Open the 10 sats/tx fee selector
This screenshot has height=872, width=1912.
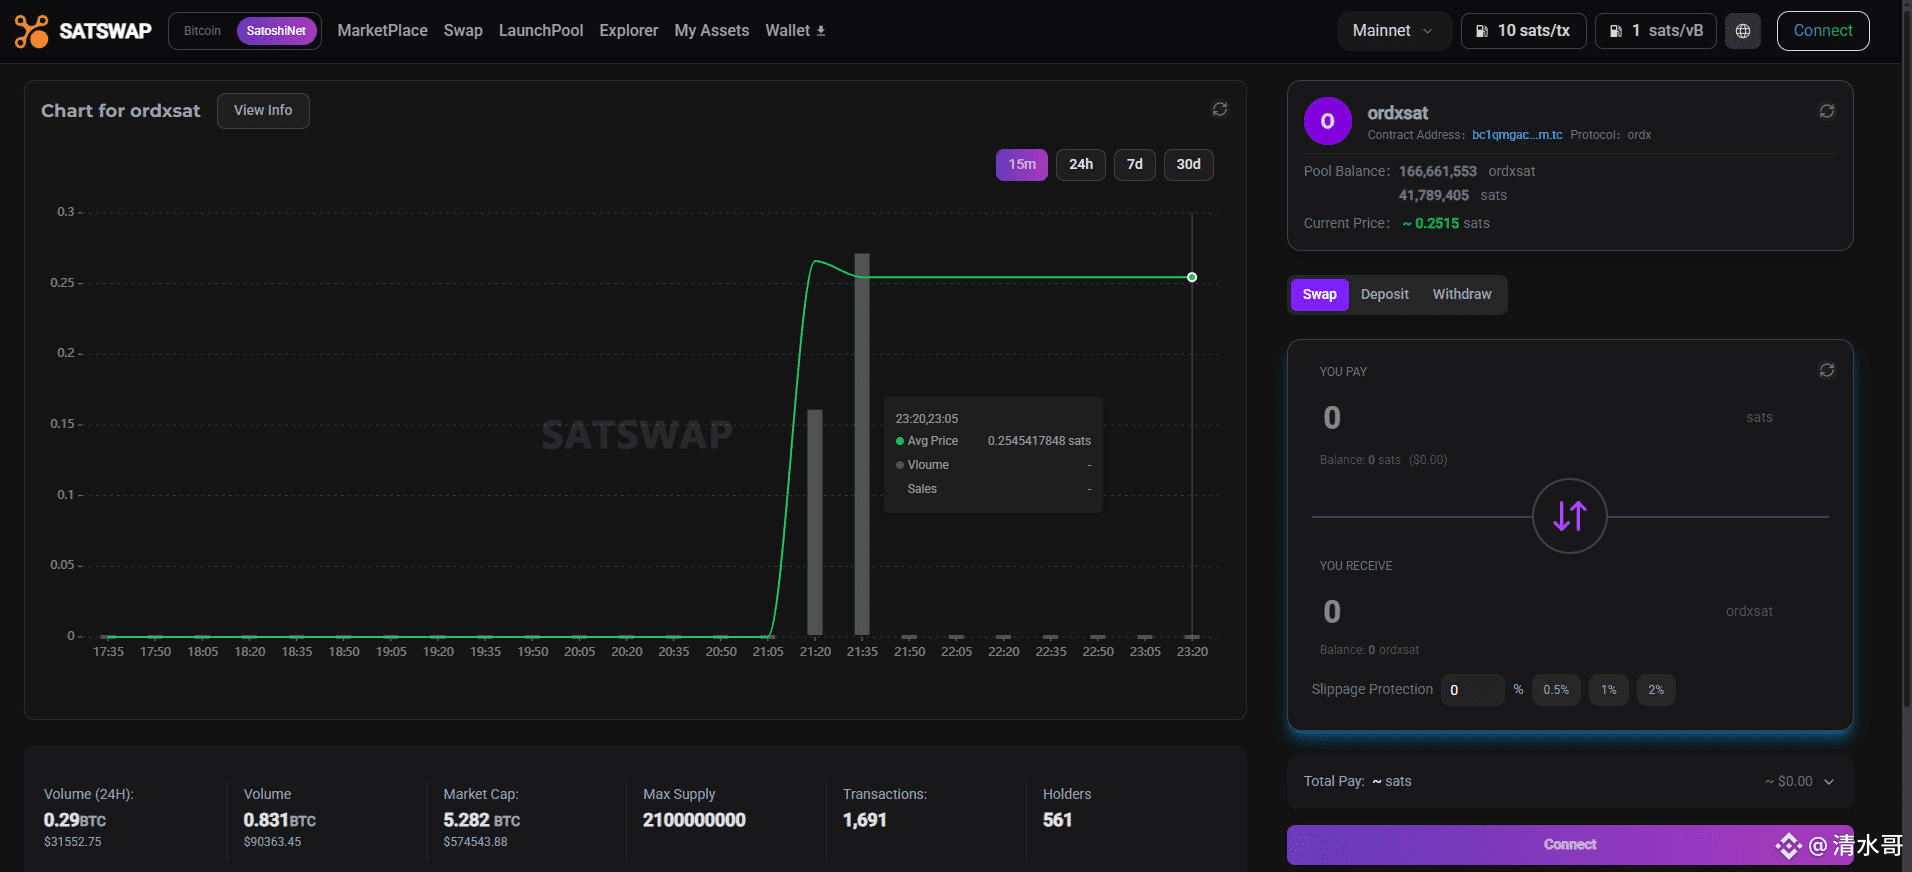[1523, 31]
